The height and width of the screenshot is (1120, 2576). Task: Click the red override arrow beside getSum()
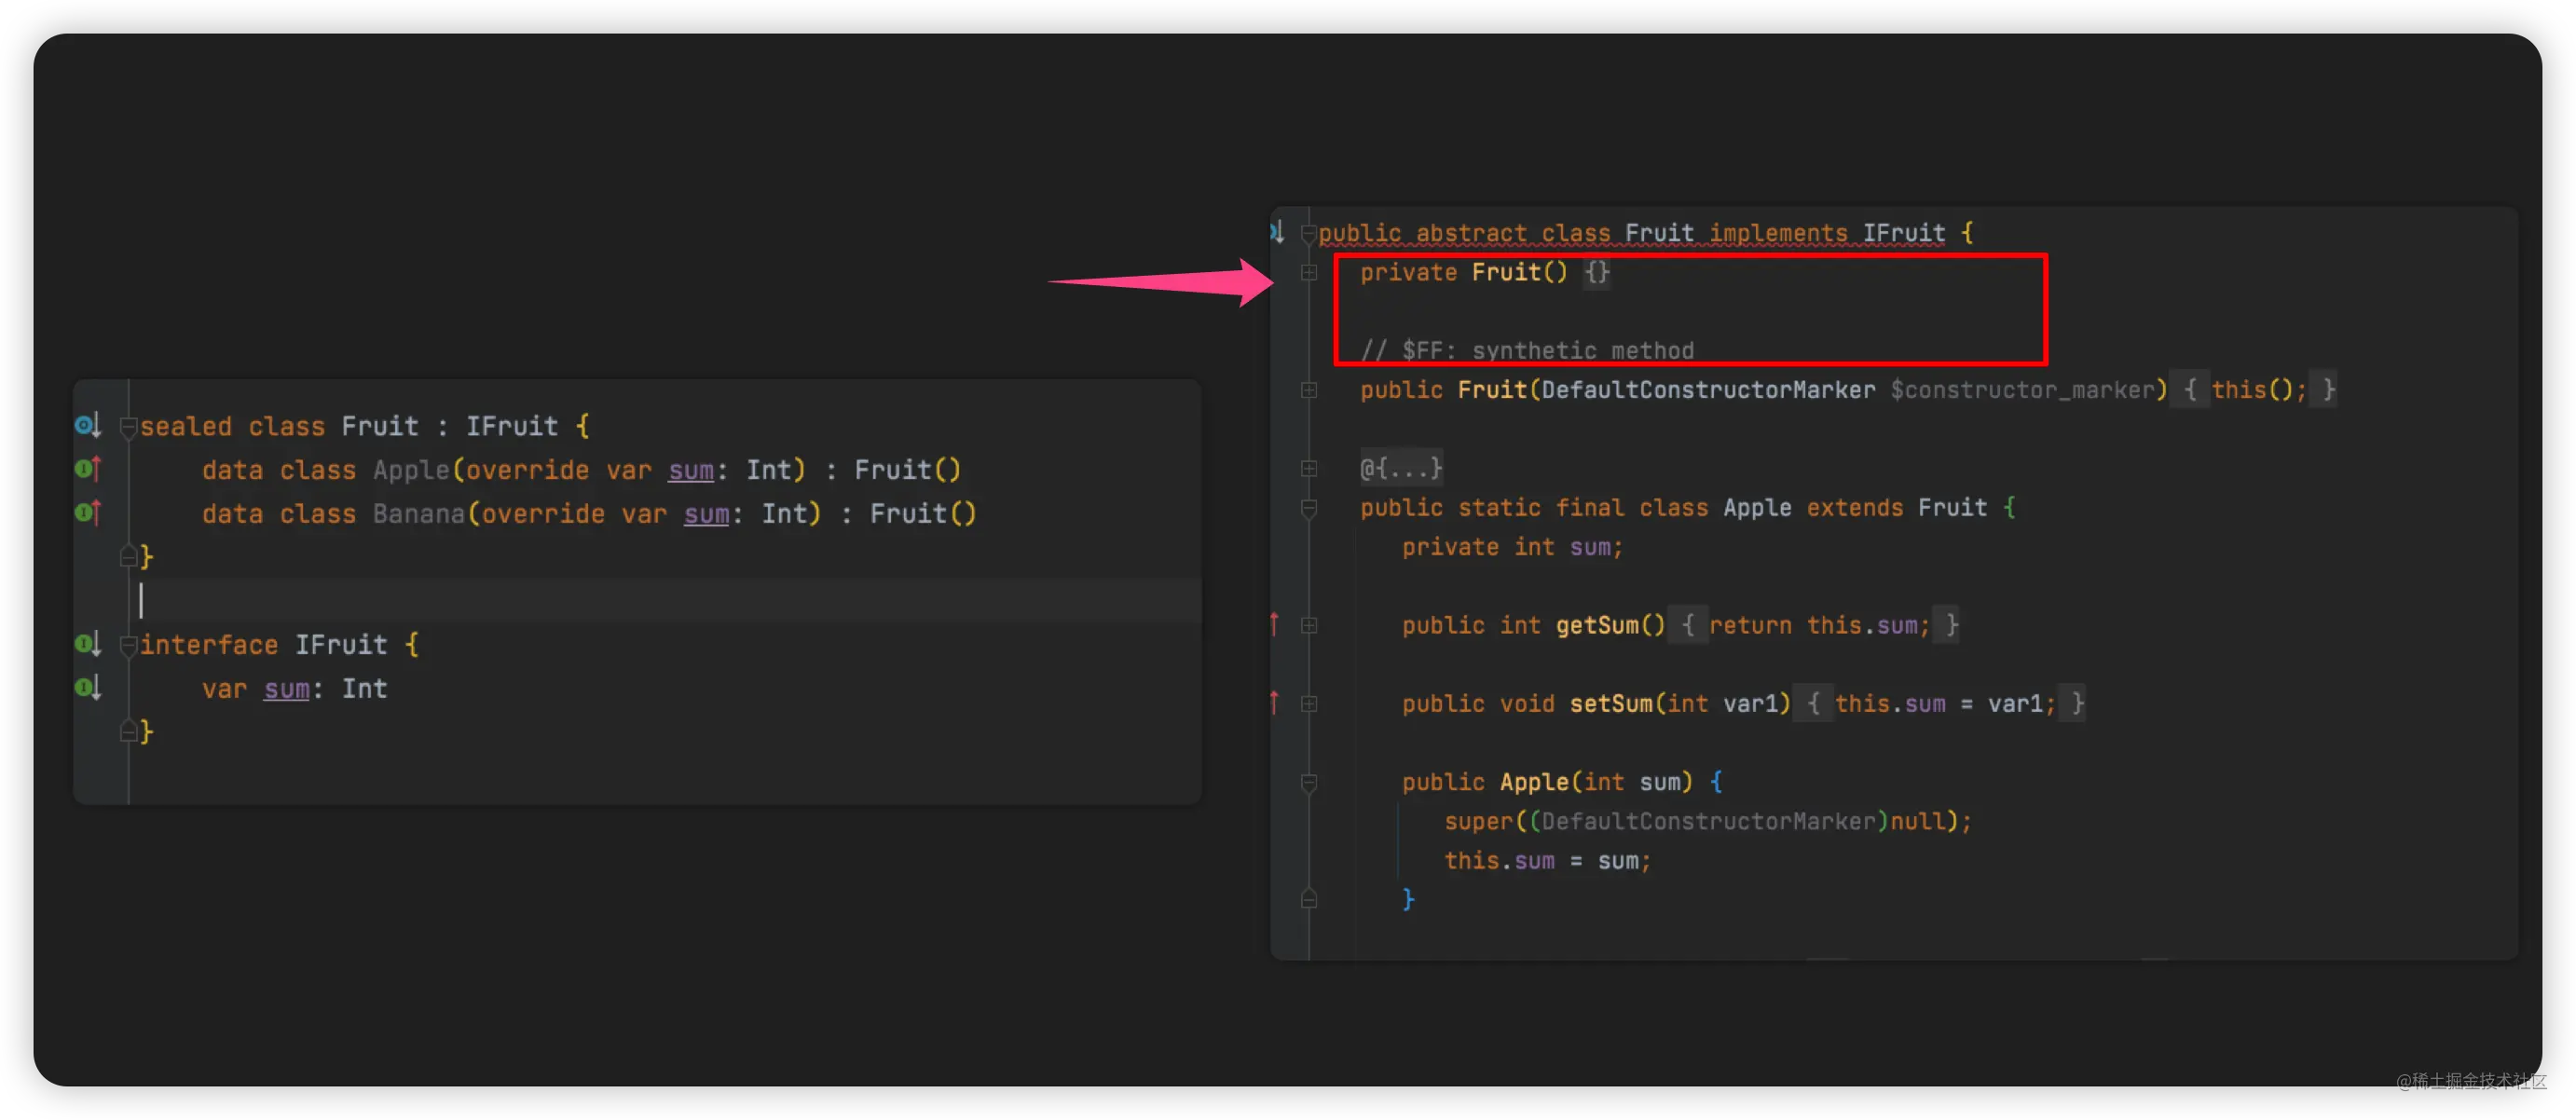pyautogui.click(x=1274, y=625)
